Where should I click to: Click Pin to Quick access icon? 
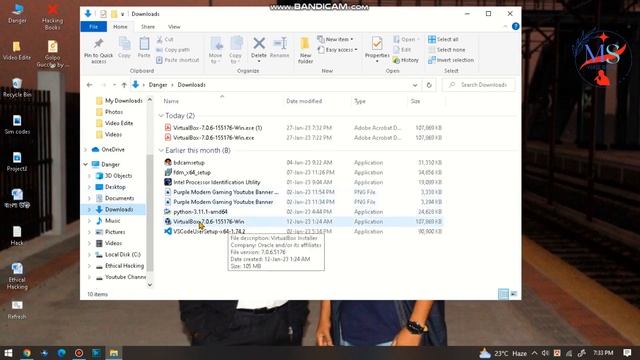pos(98,50)
